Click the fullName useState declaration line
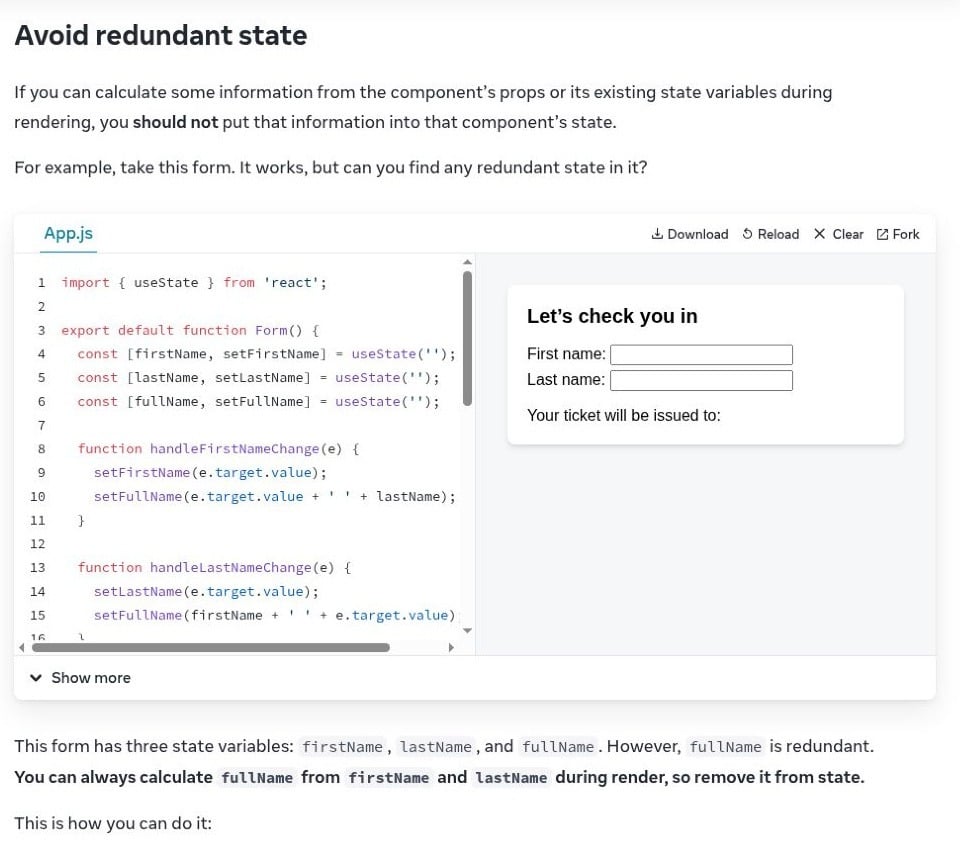This screenshot has width=960, height=842. tap(258, 401)
